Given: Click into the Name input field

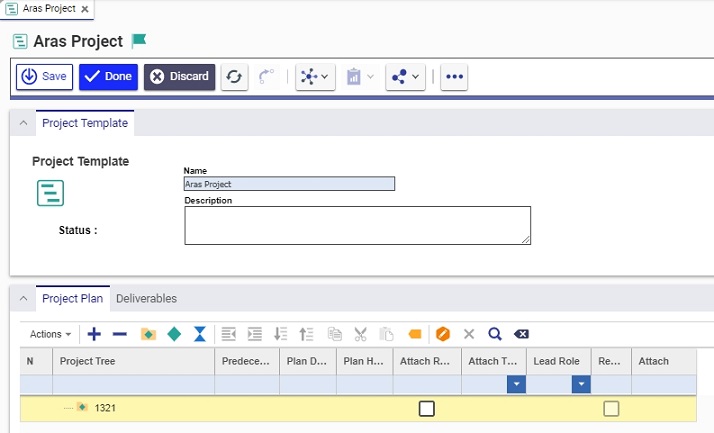Looking at the screenshot, I should click(289, 184).
